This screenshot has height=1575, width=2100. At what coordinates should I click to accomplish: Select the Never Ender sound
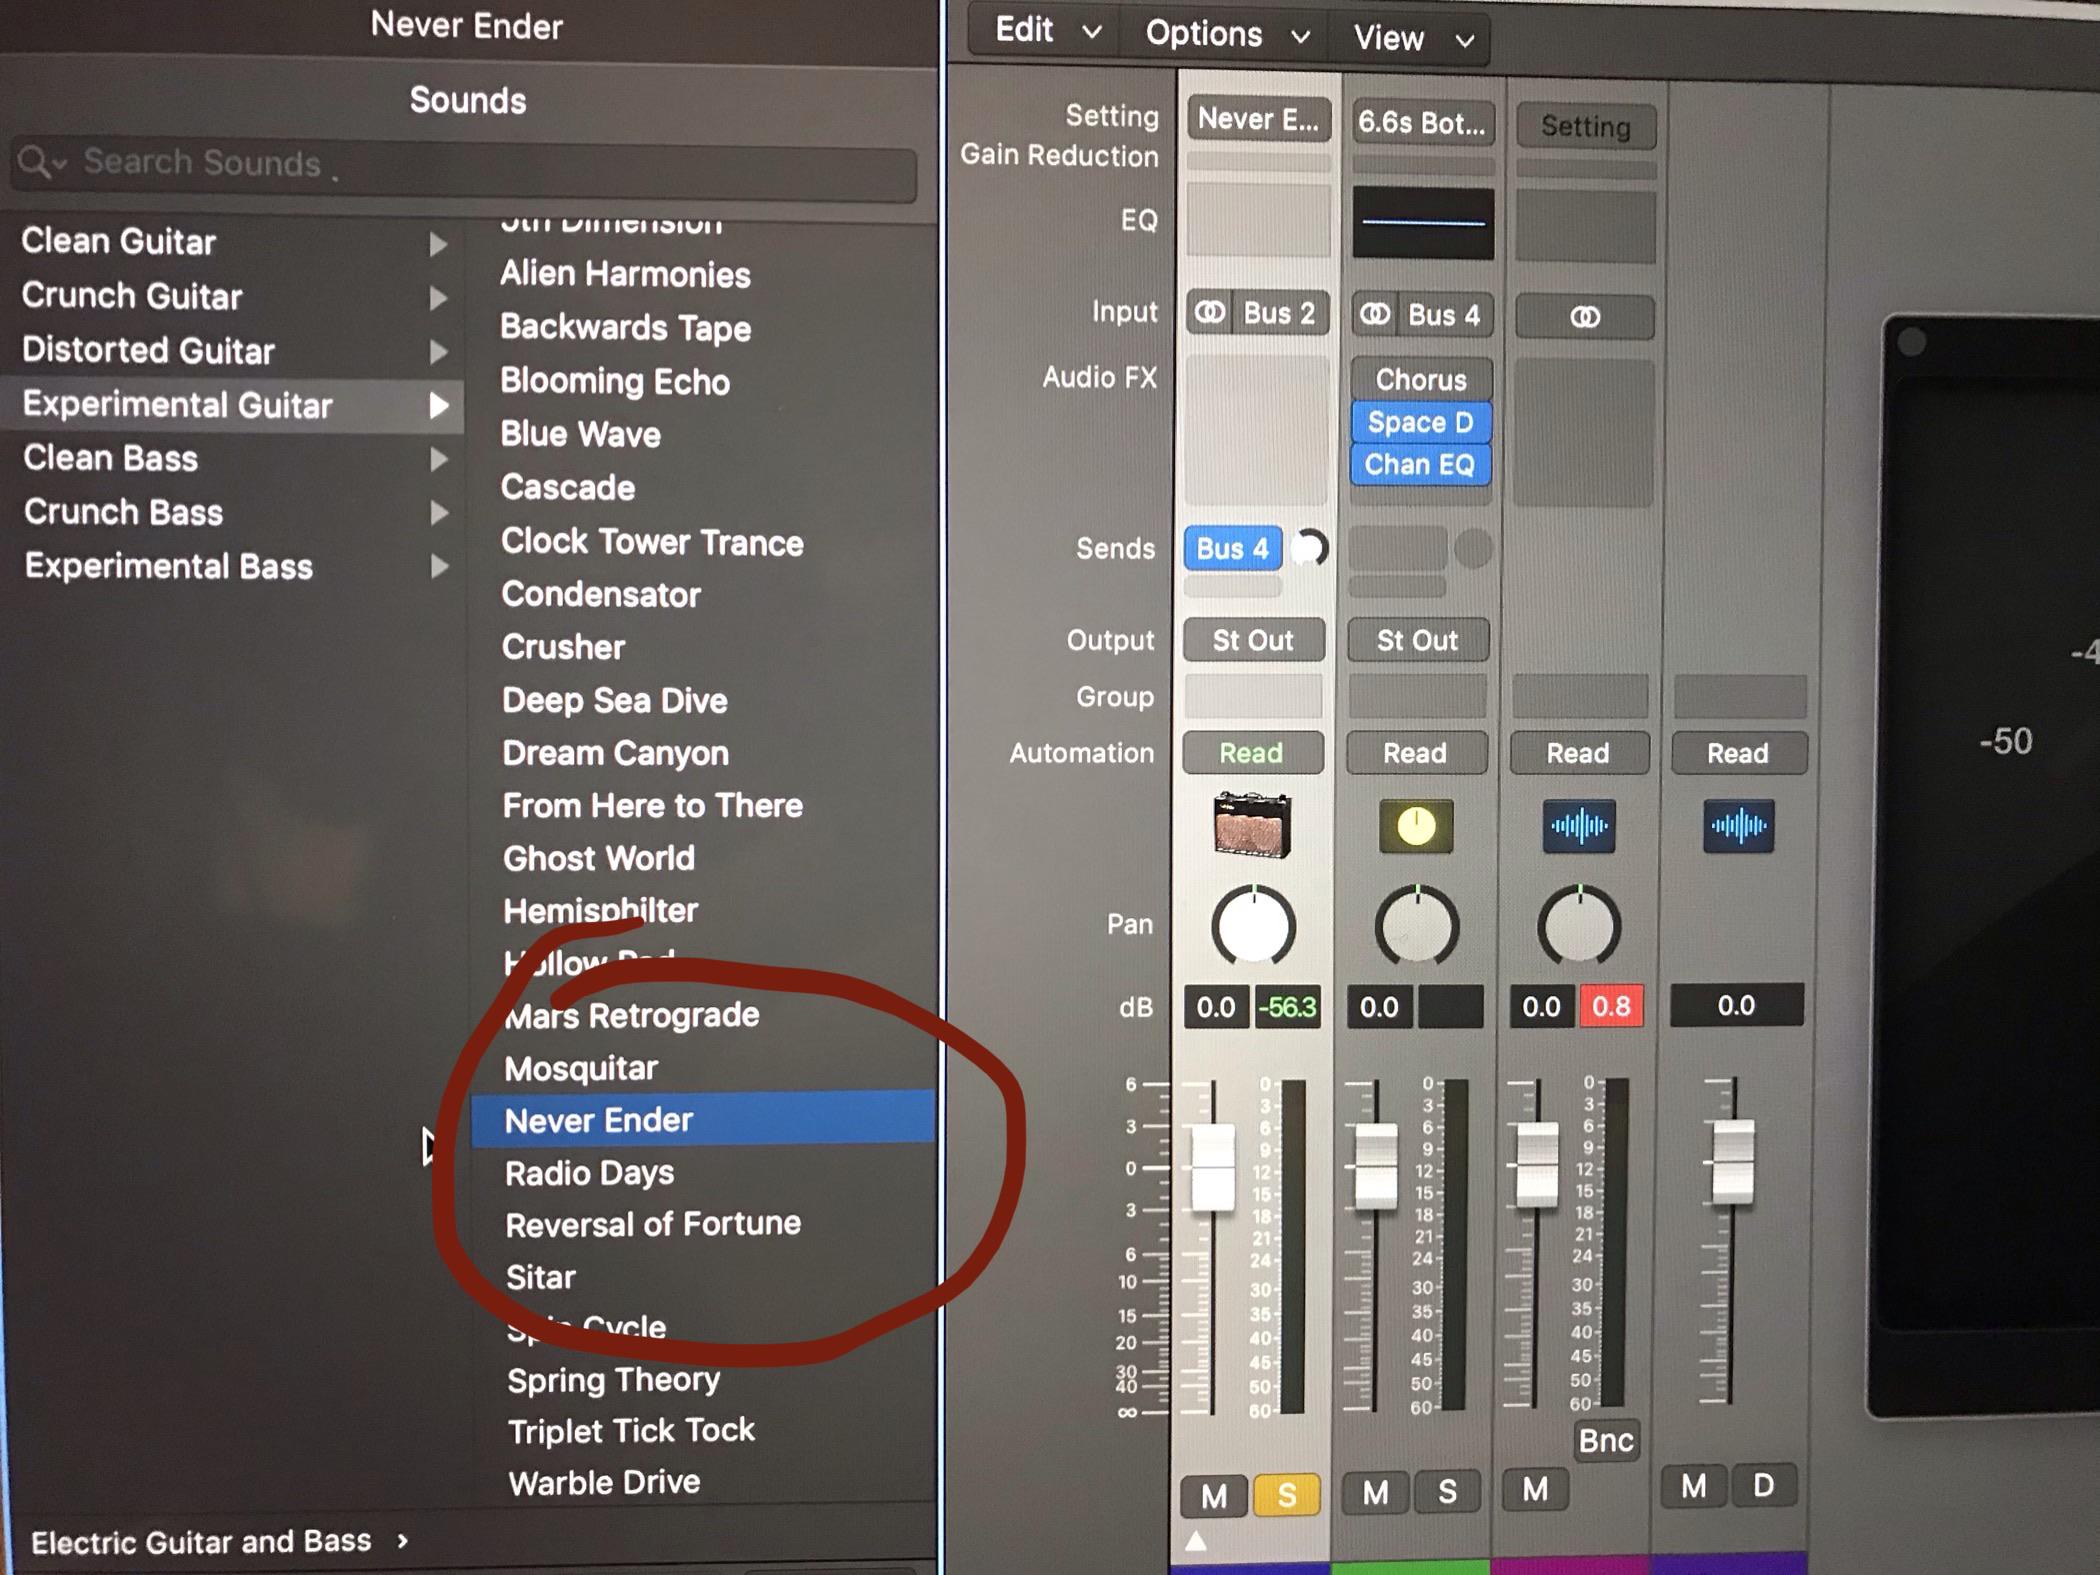(x=704, y=1119)
